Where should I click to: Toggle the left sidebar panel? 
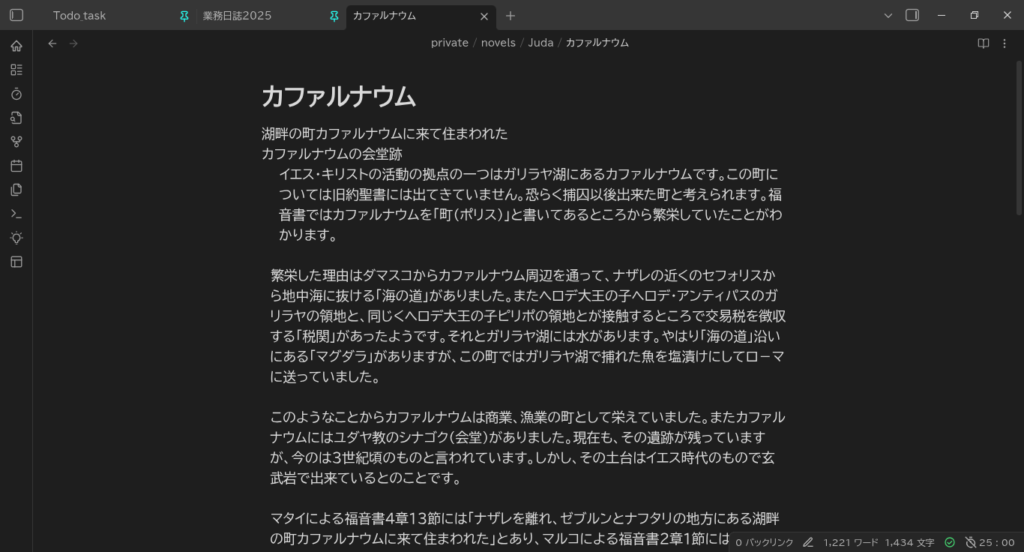coord(16,16)
